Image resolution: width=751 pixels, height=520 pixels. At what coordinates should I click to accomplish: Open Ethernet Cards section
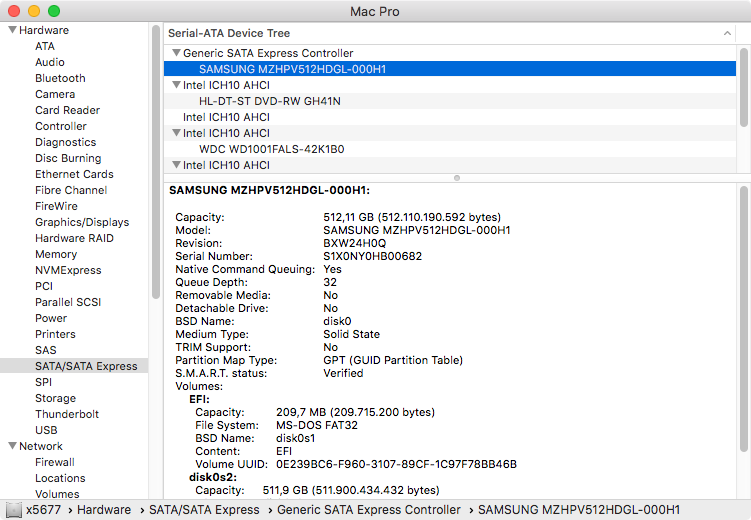[x=74, y=174]
